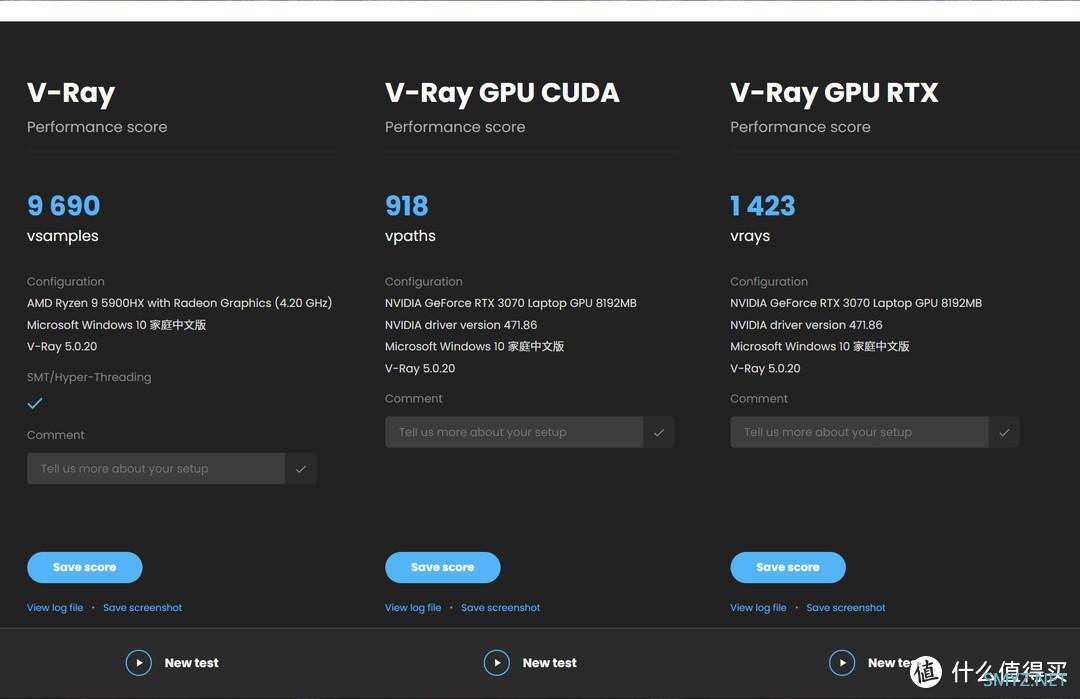Save screenshot of V-Ray GPU CUDA result
The image size is (1080, 699).
tap(501, 607)
